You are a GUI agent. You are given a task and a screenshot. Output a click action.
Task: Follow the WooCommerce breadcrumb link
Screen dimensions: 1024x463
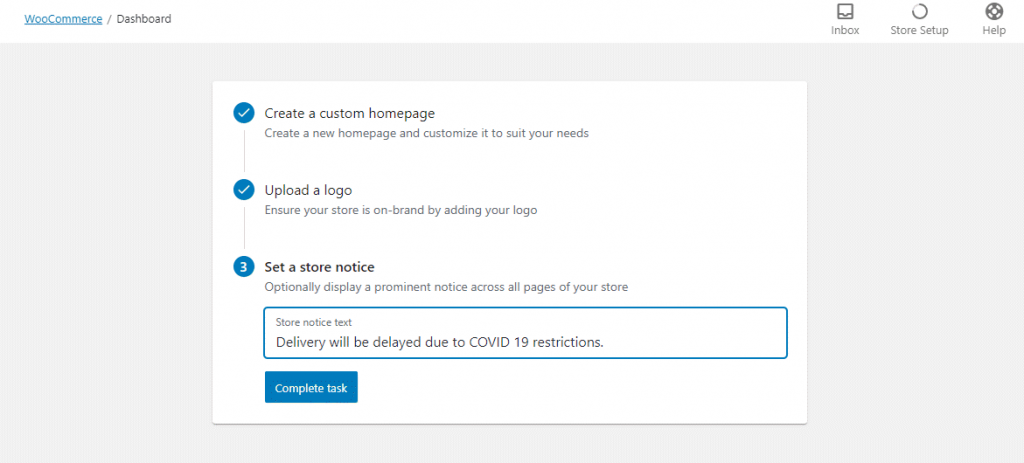(63, 19)
